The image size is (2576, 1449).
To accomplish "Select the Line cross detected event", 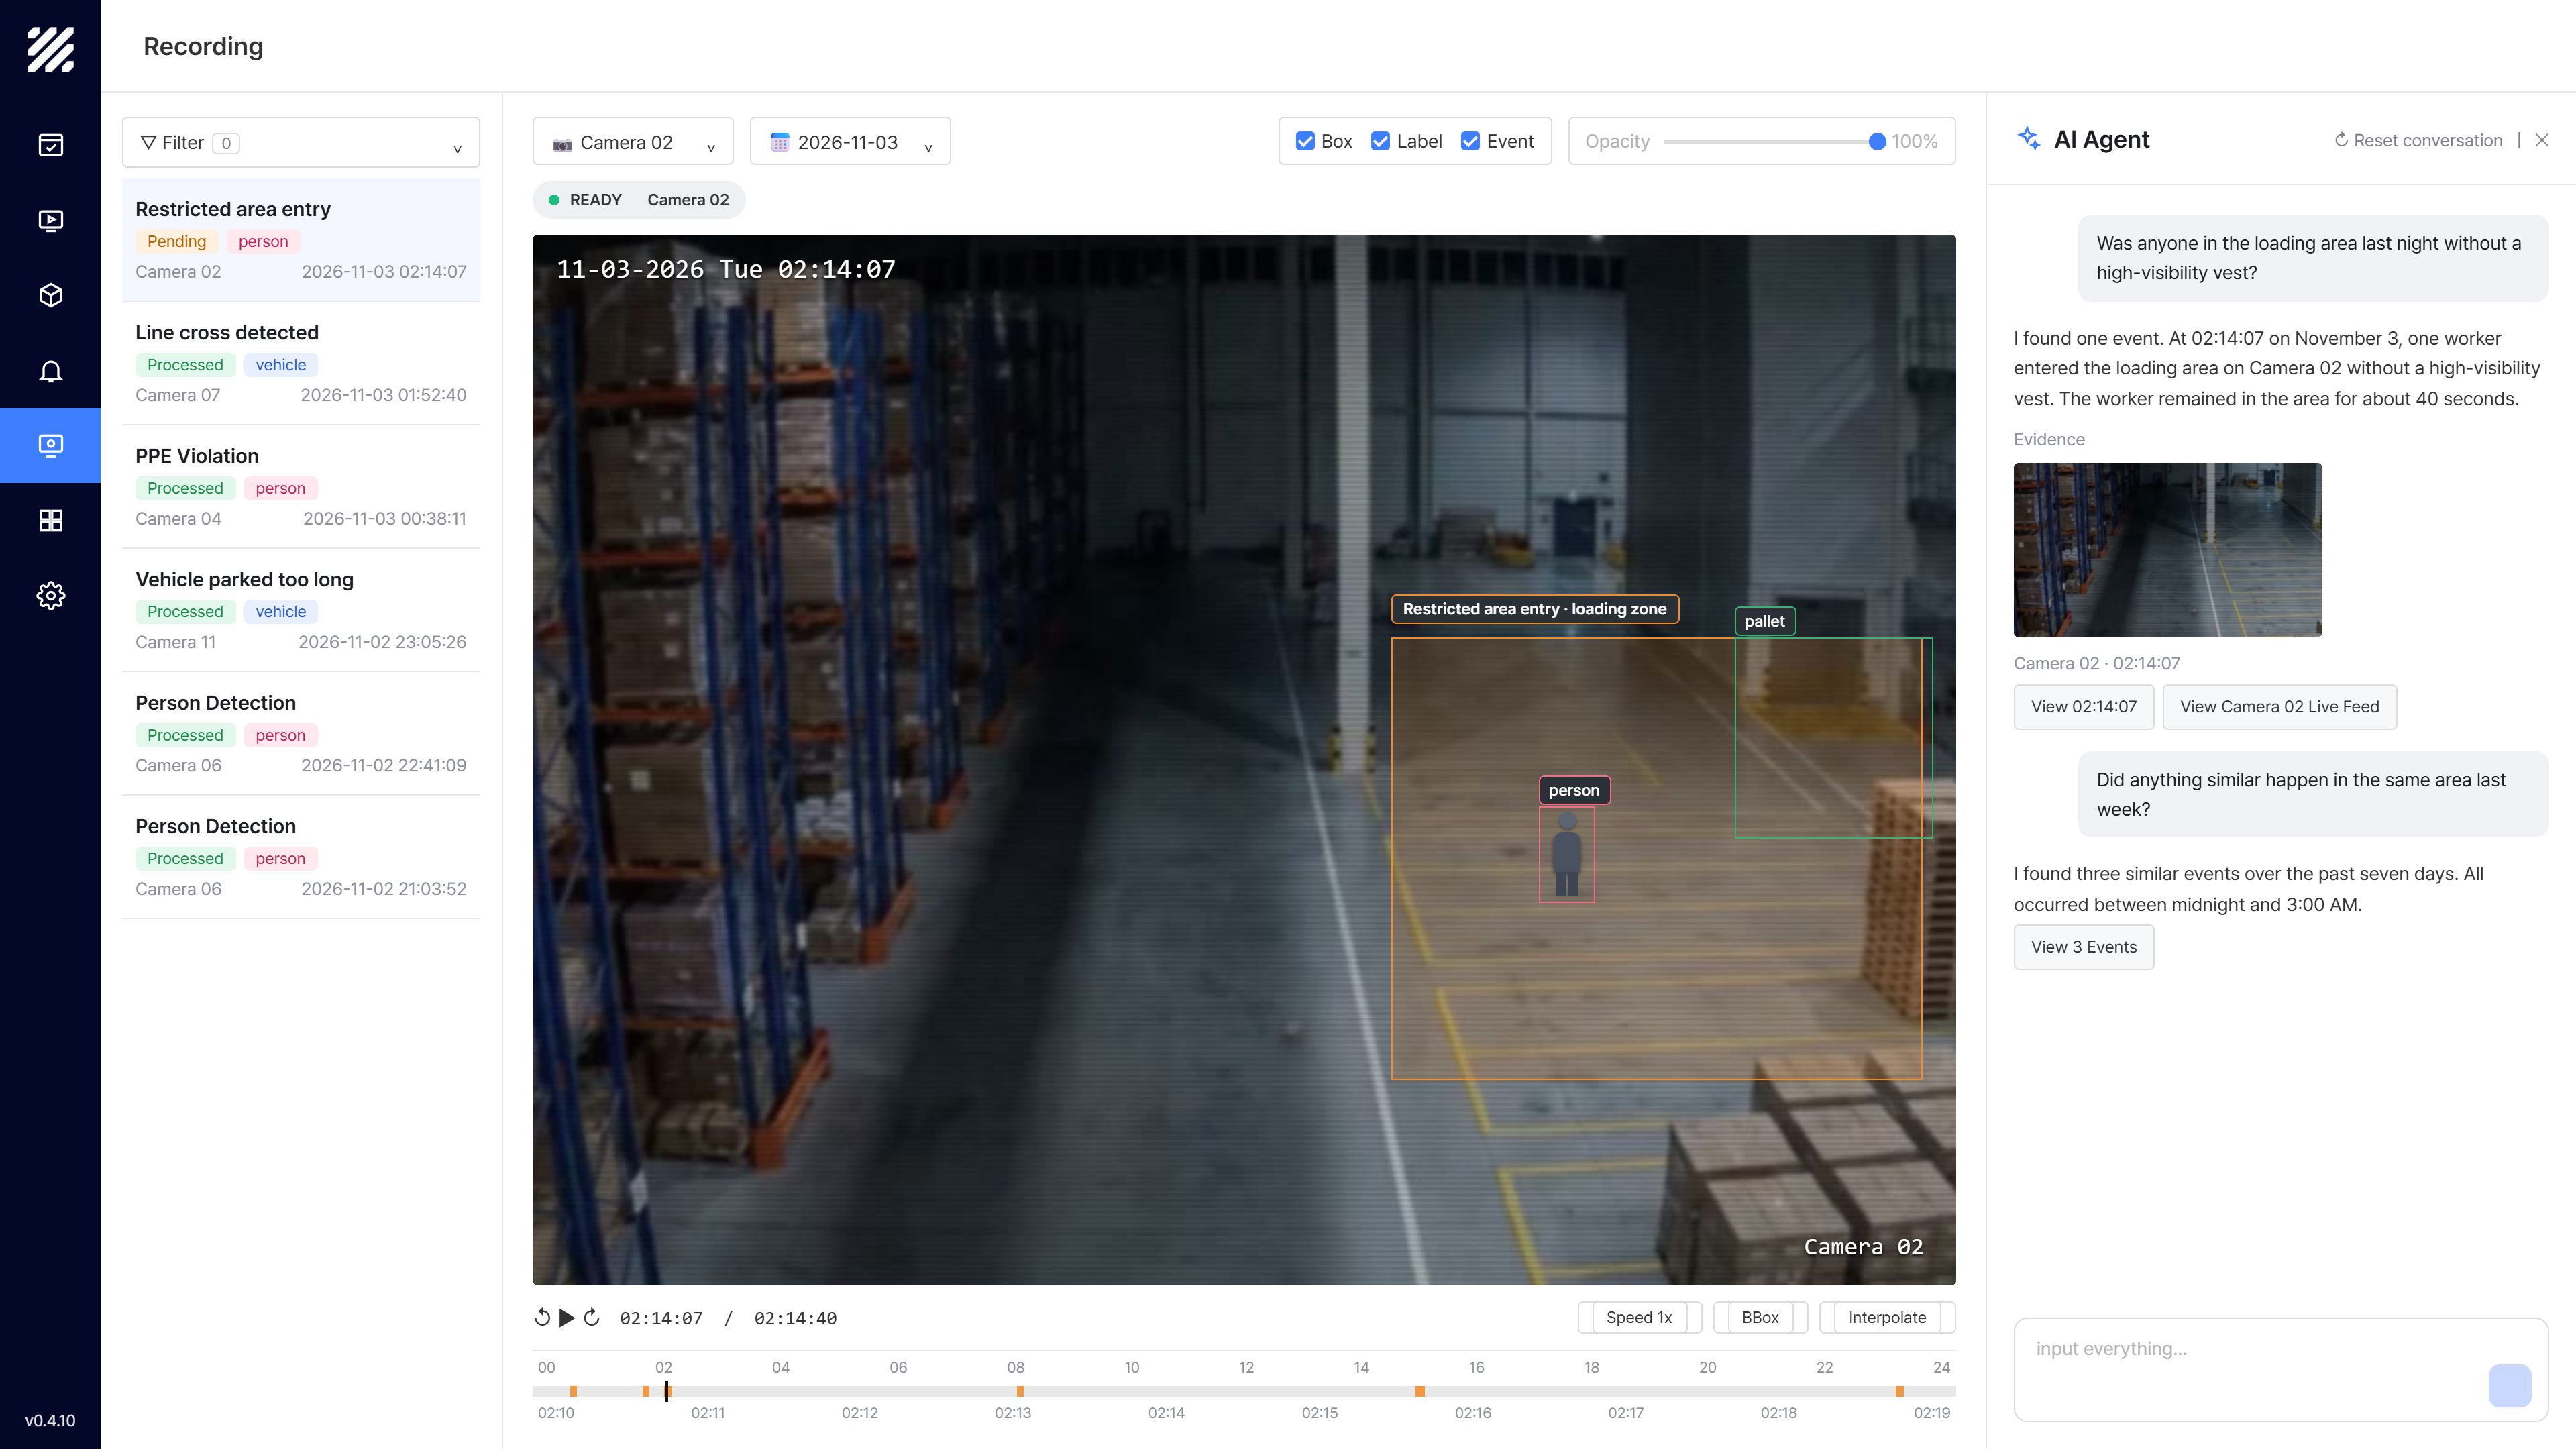I will 301,363.
